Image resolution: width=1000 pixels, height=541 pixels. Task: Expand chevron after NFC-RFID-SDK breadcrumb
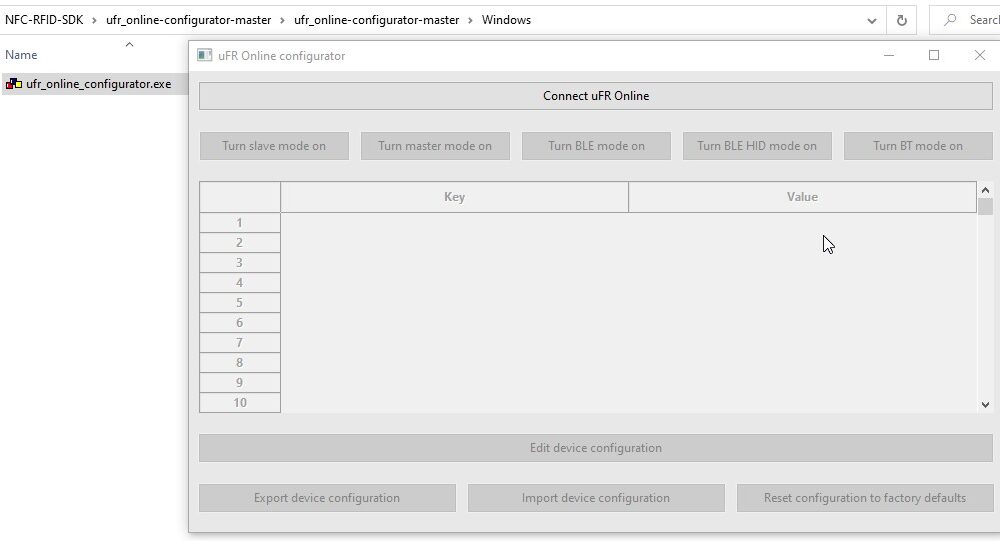coord(94,20)
